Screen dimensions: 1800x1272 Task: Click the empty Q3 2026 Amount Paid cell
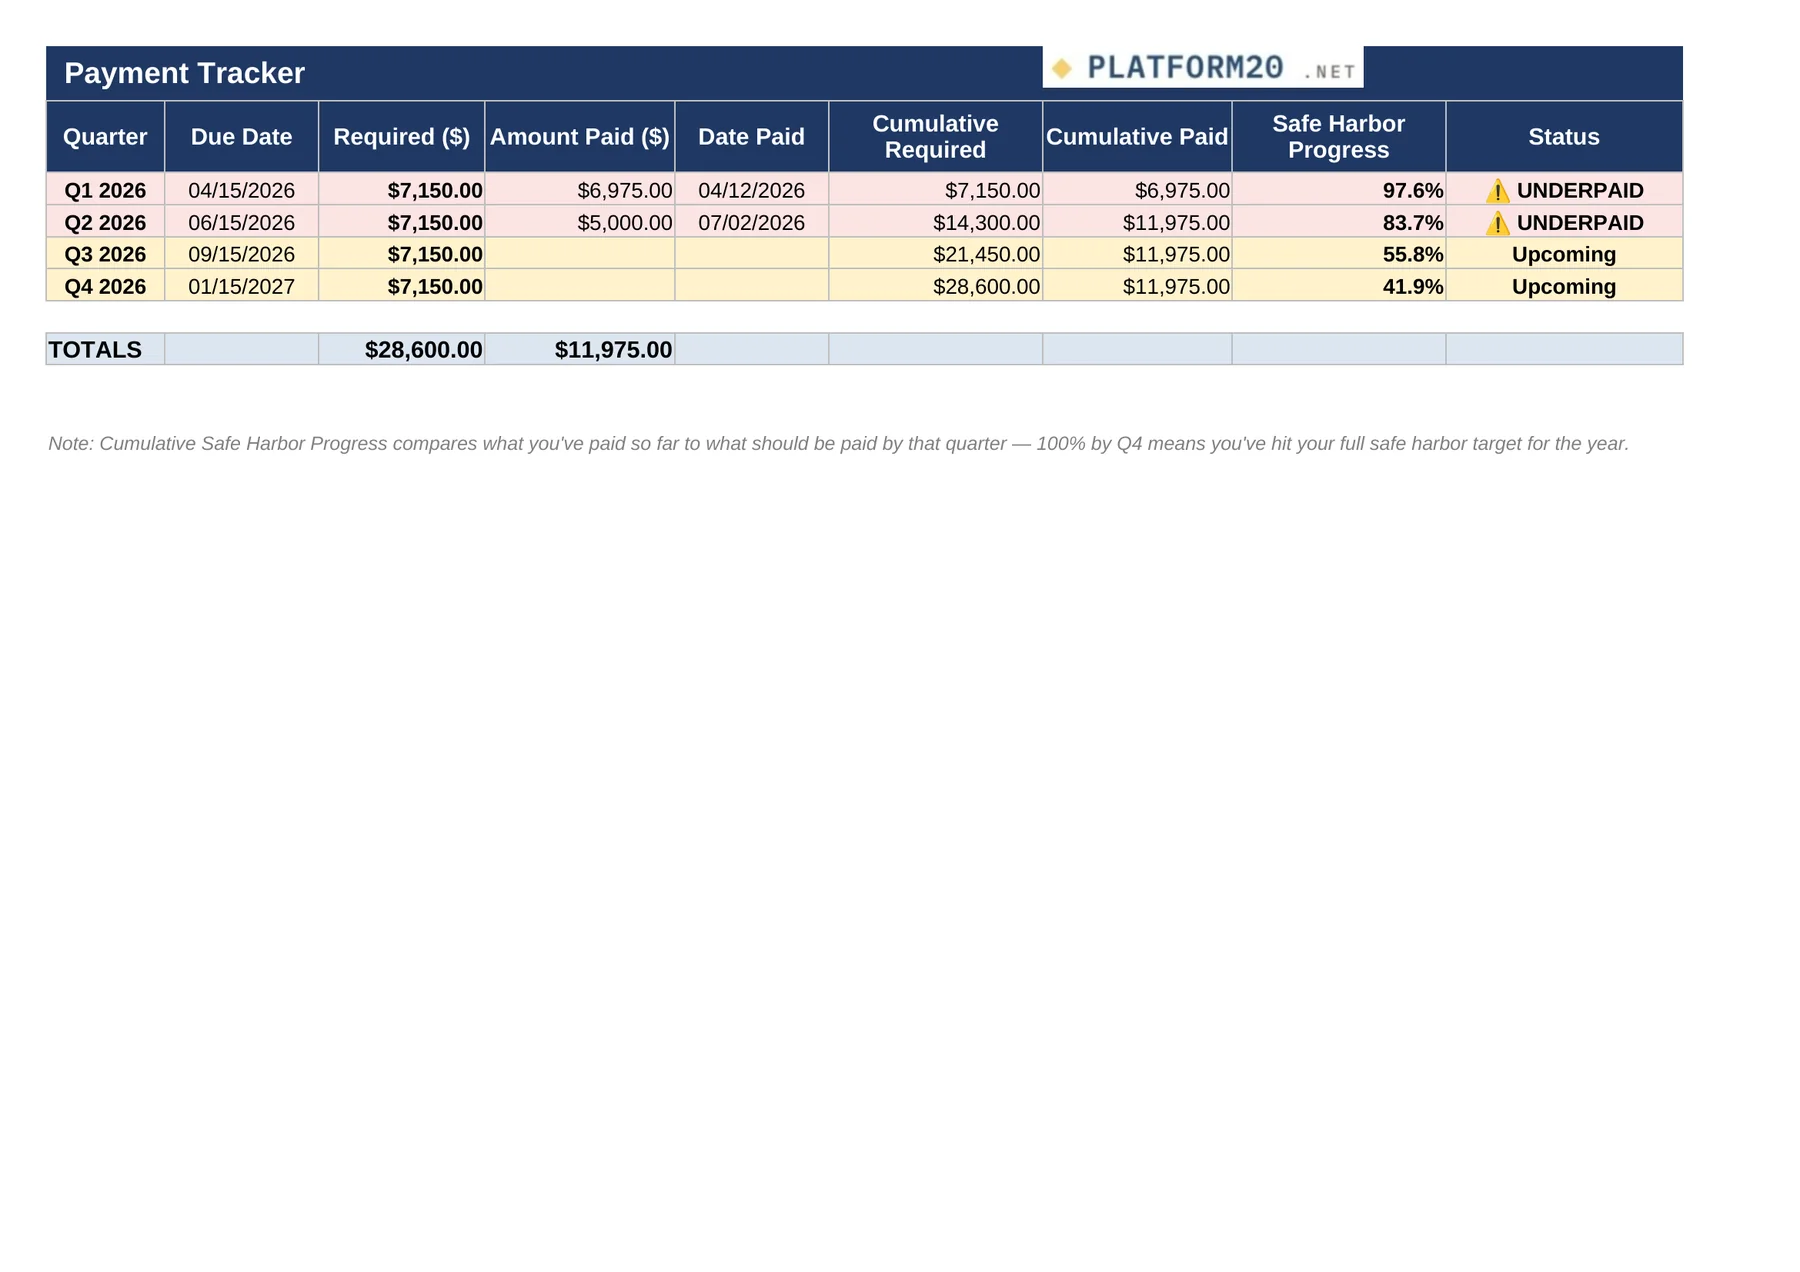tap(579, 254)
